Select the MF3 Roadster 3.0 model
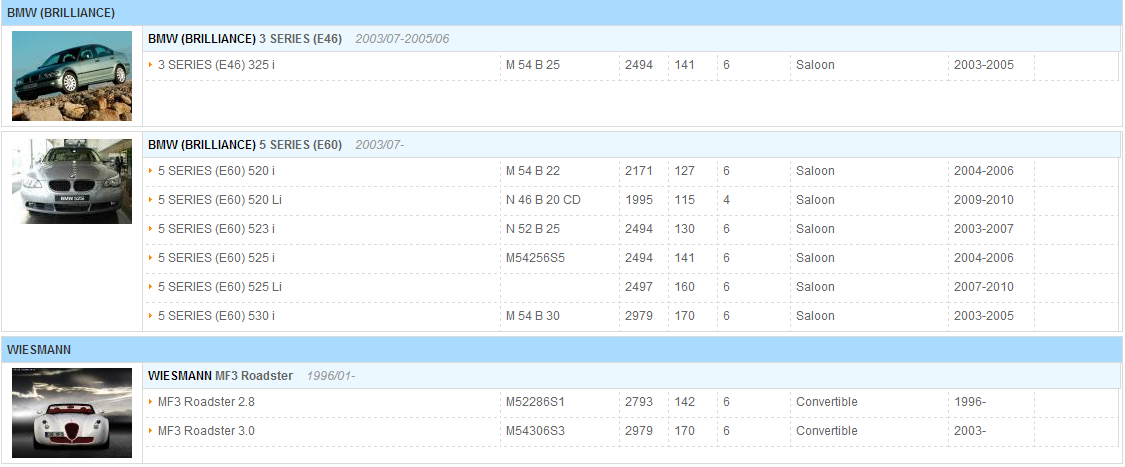The width and height of the screenshot is (1125, 467). [206, 431]
